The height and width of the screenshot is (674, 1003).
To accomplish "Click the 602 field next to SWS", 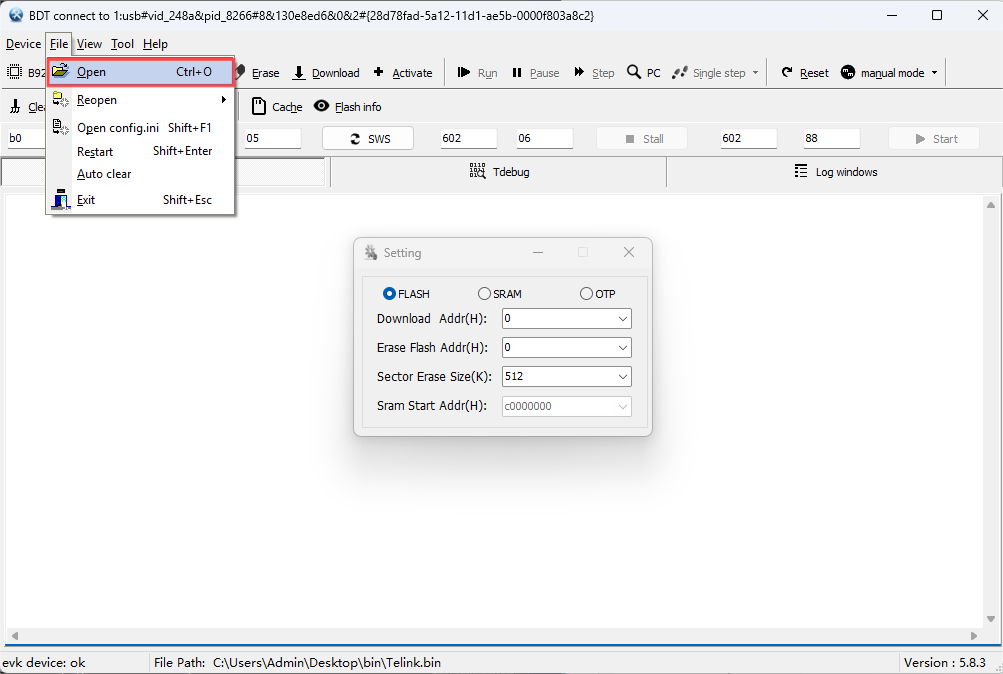I will (x=469, y=138).
